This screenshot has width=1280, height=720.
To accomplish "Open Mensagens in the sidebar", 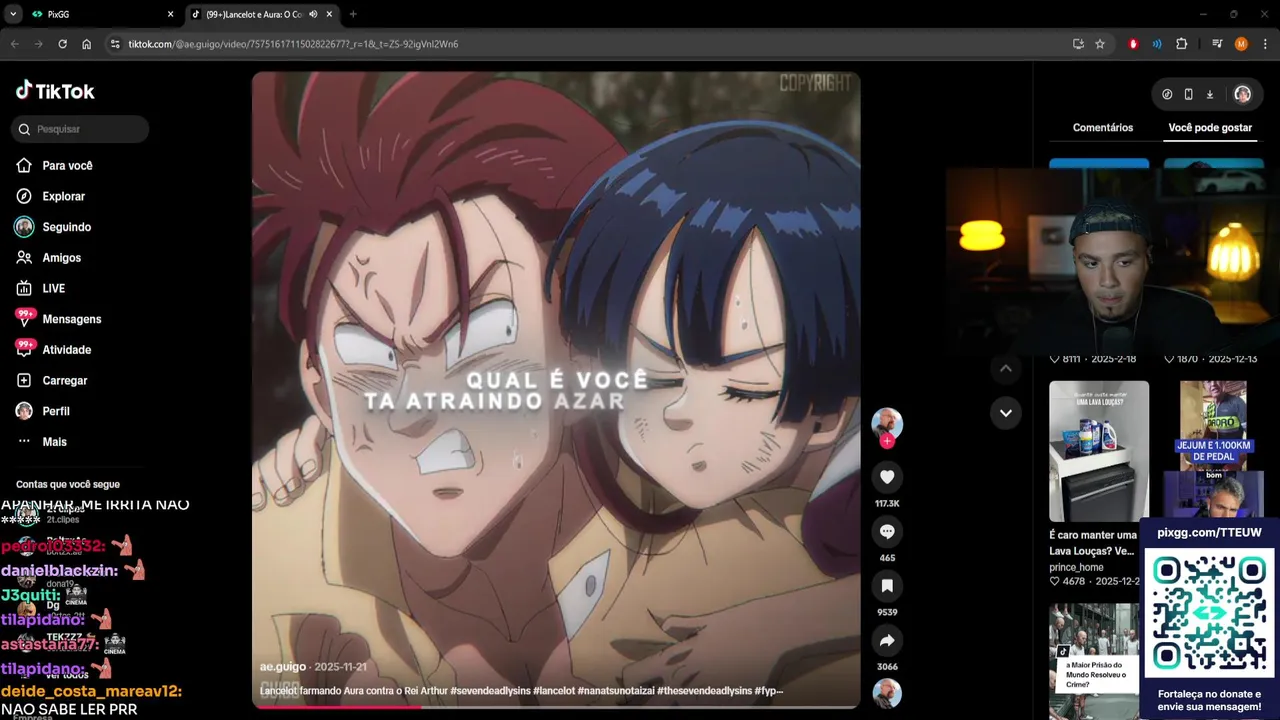I will tap(71, 319).
